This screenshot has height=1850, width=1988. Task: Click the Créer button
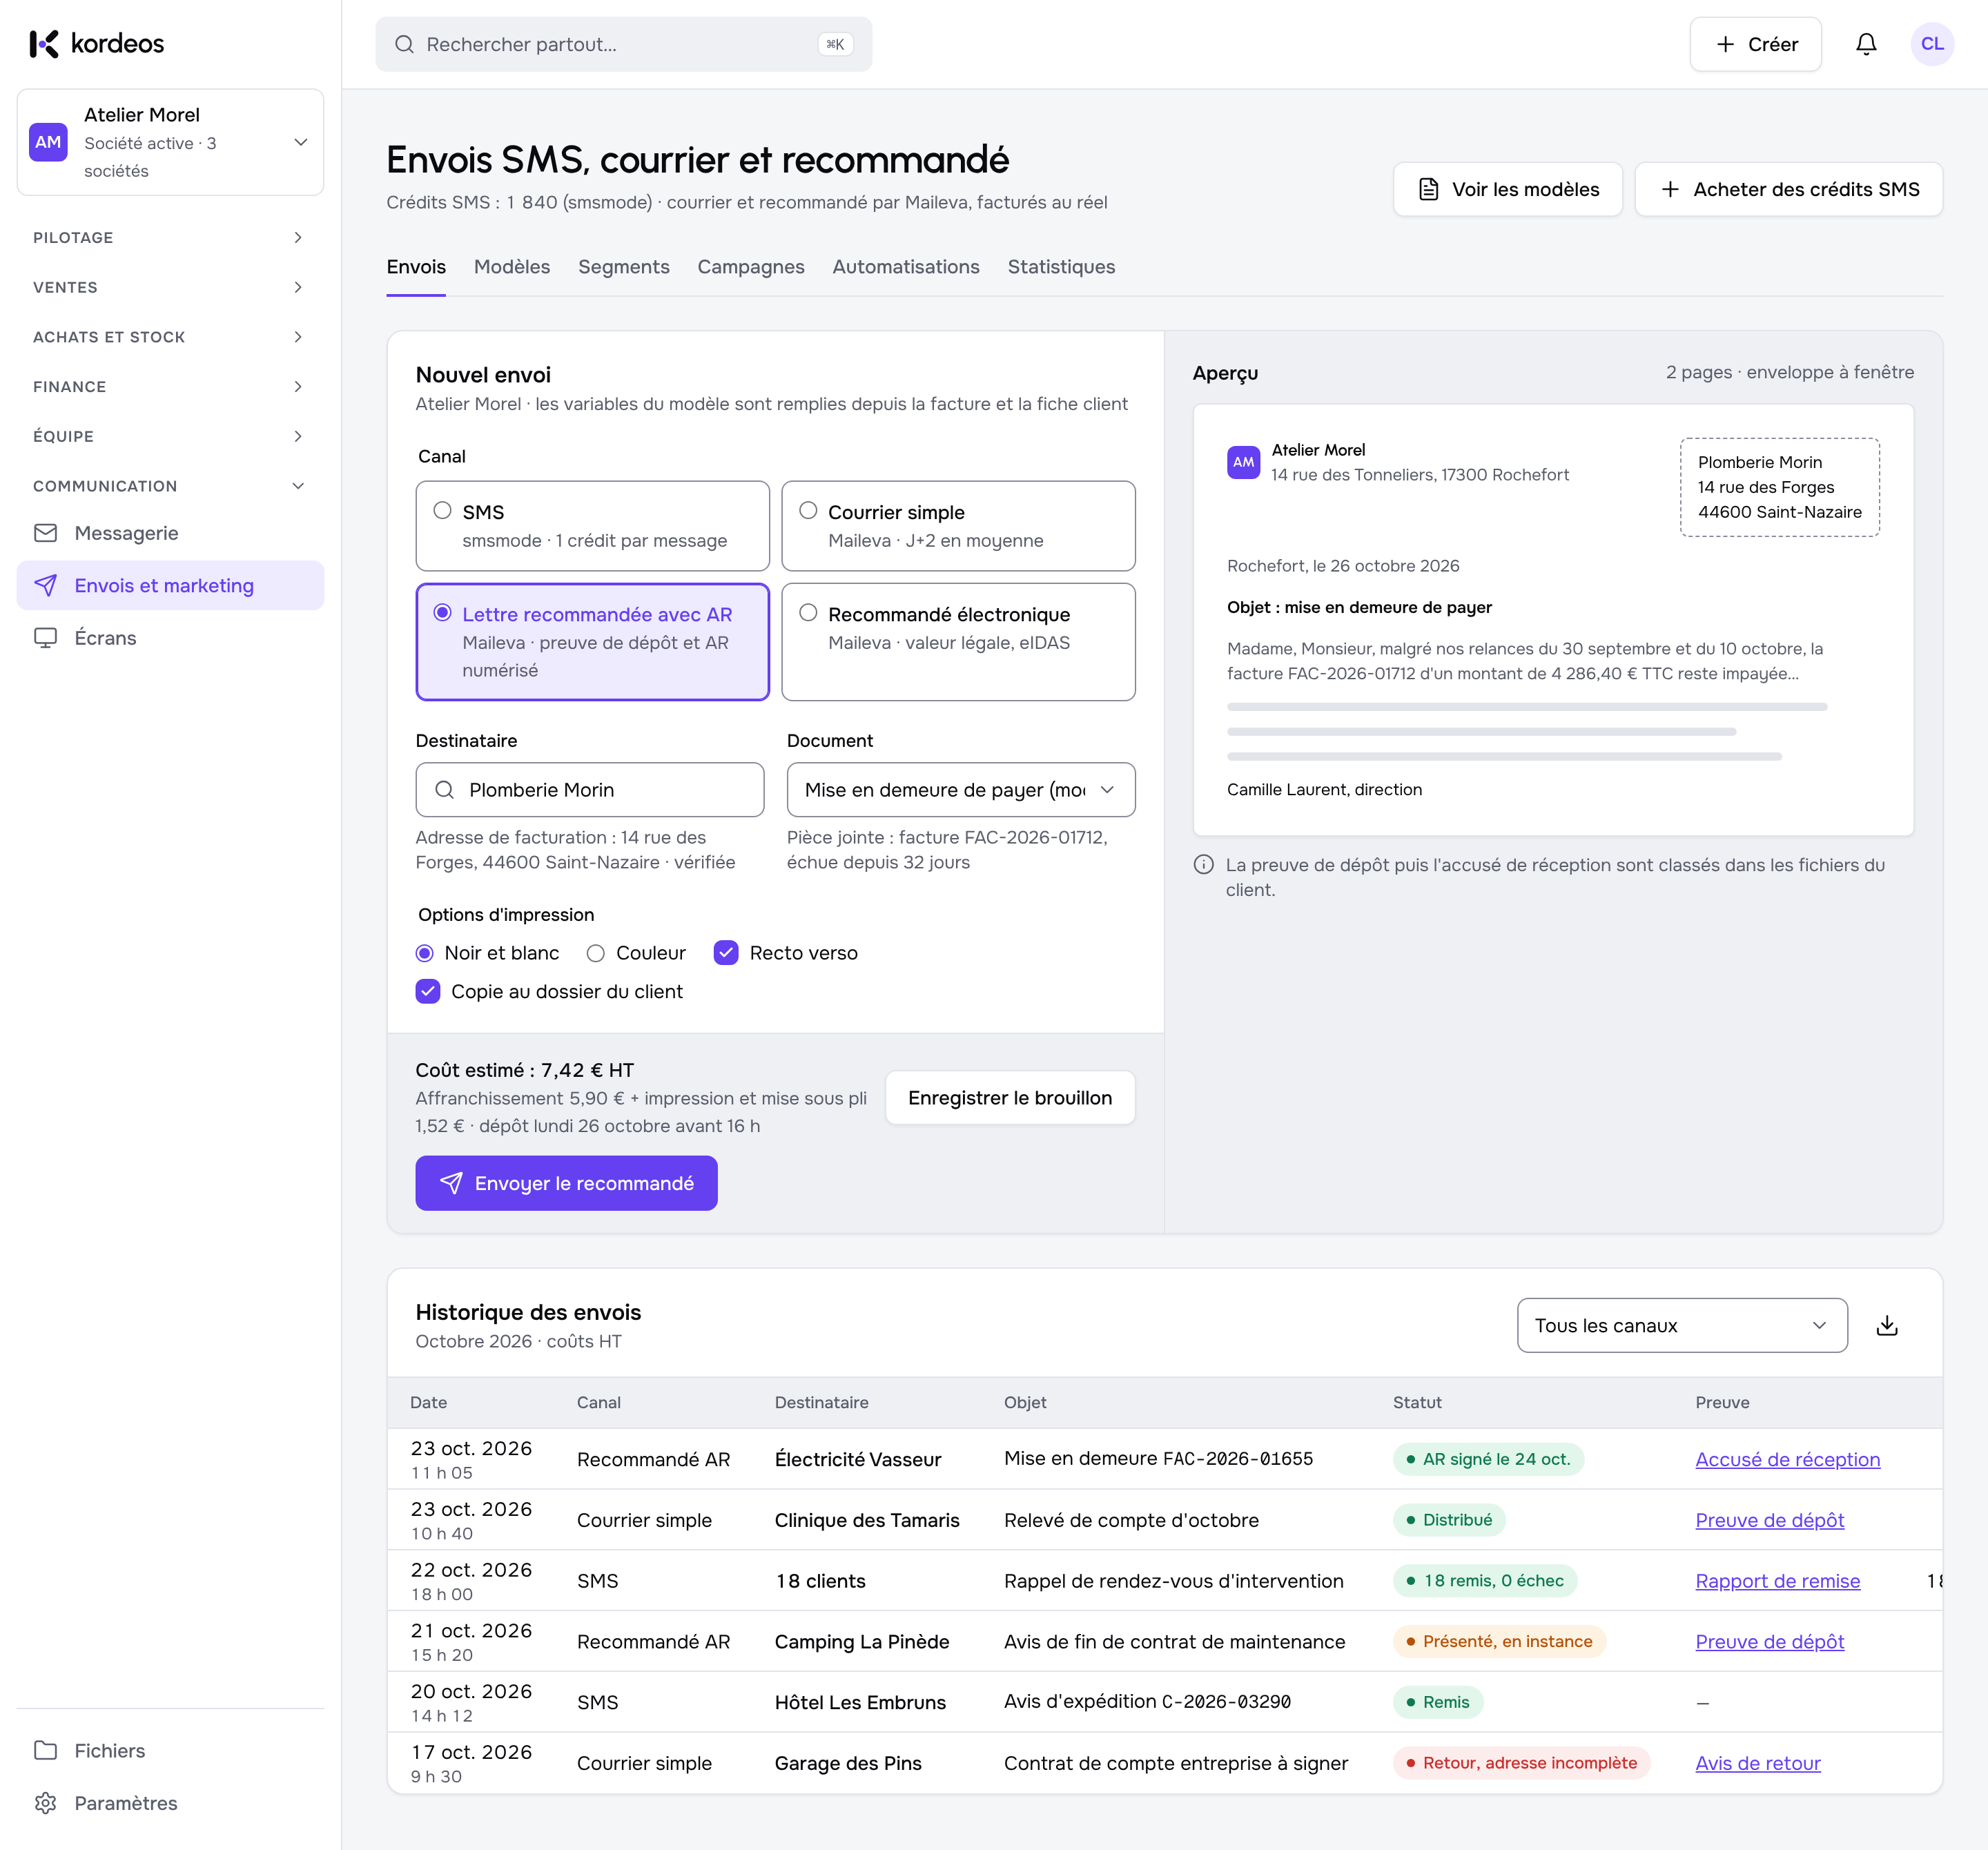[1756, 44]
